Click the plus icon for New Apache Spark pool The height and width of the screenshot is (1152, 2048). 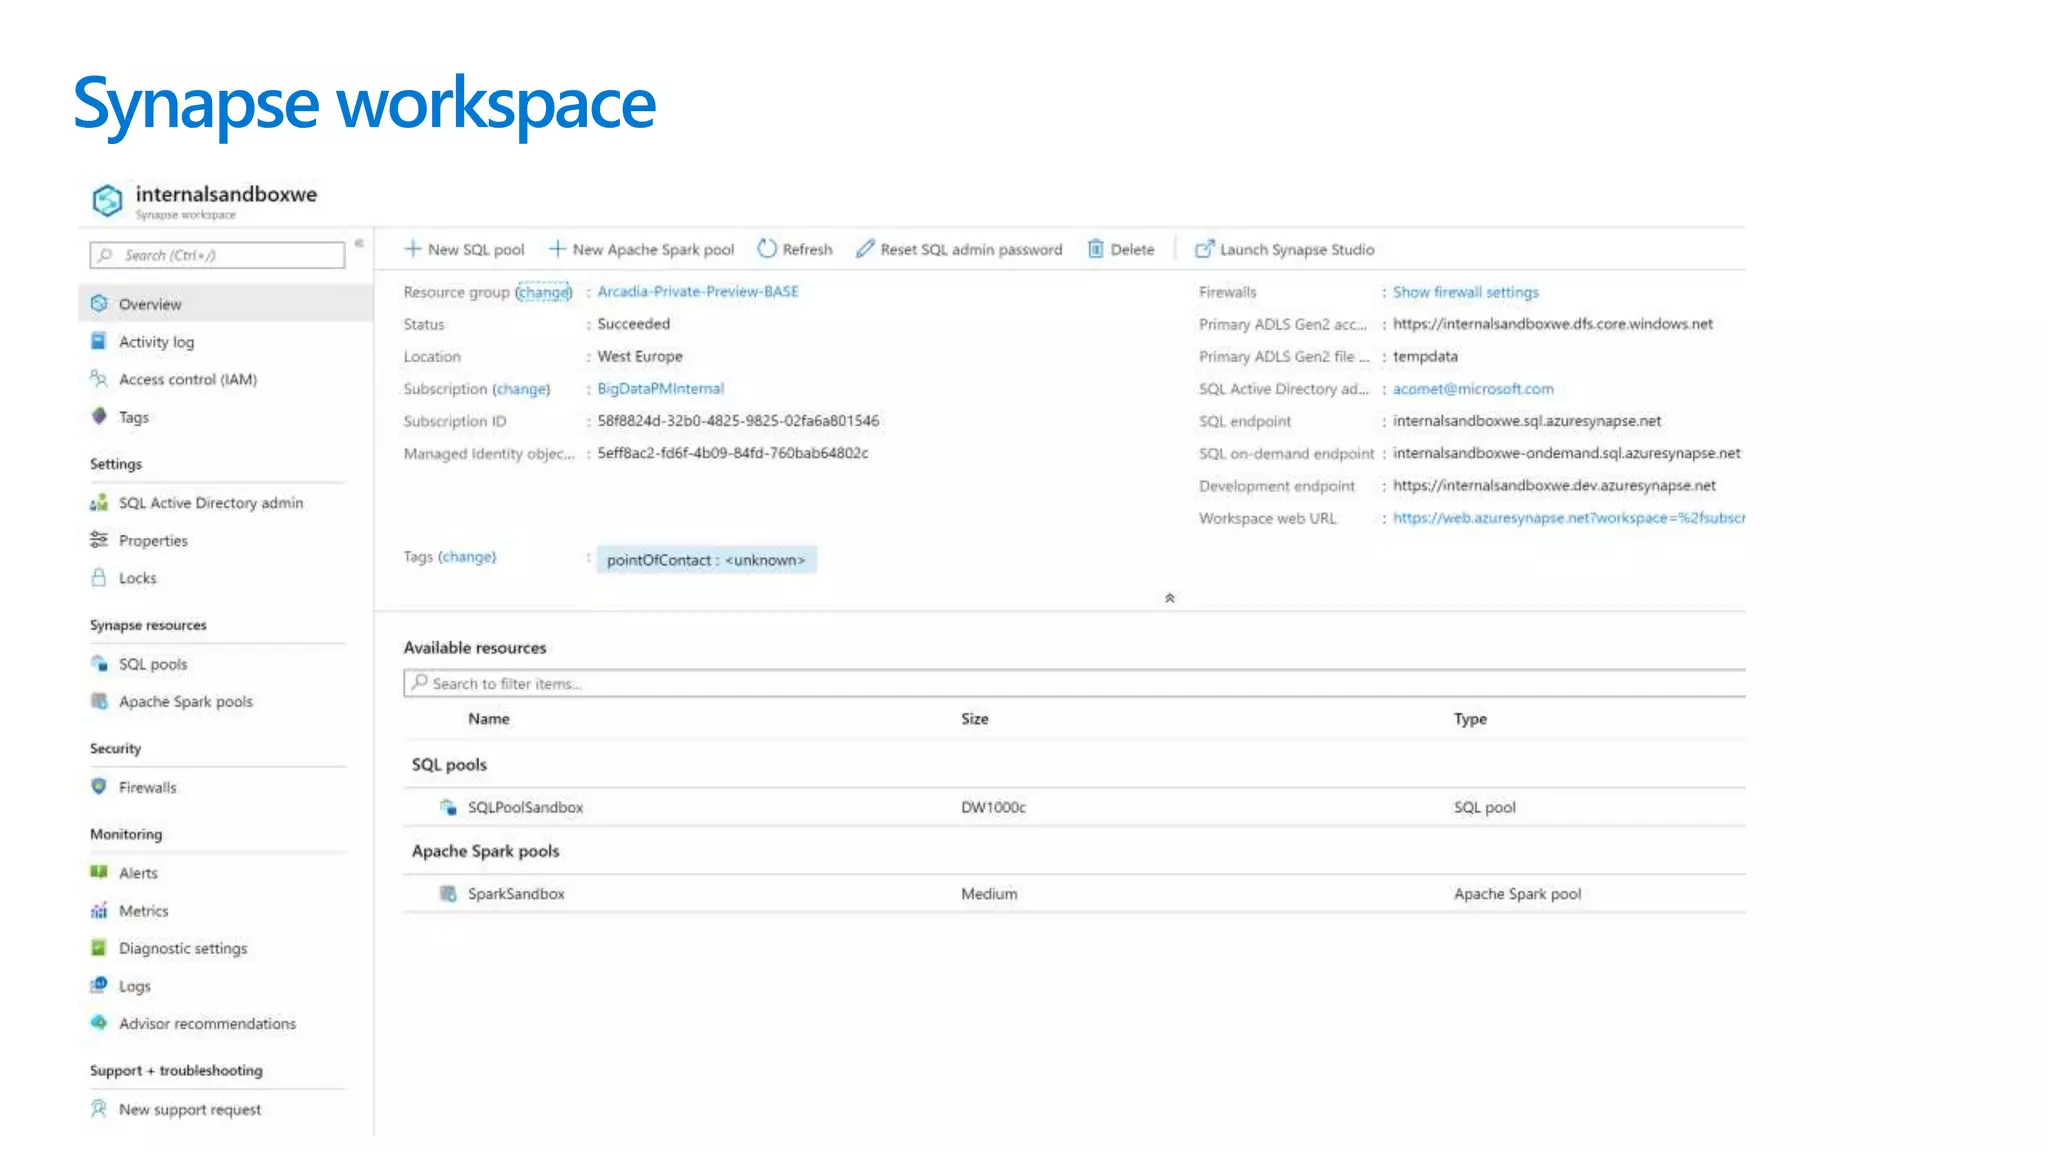click(x=557, y=248)
